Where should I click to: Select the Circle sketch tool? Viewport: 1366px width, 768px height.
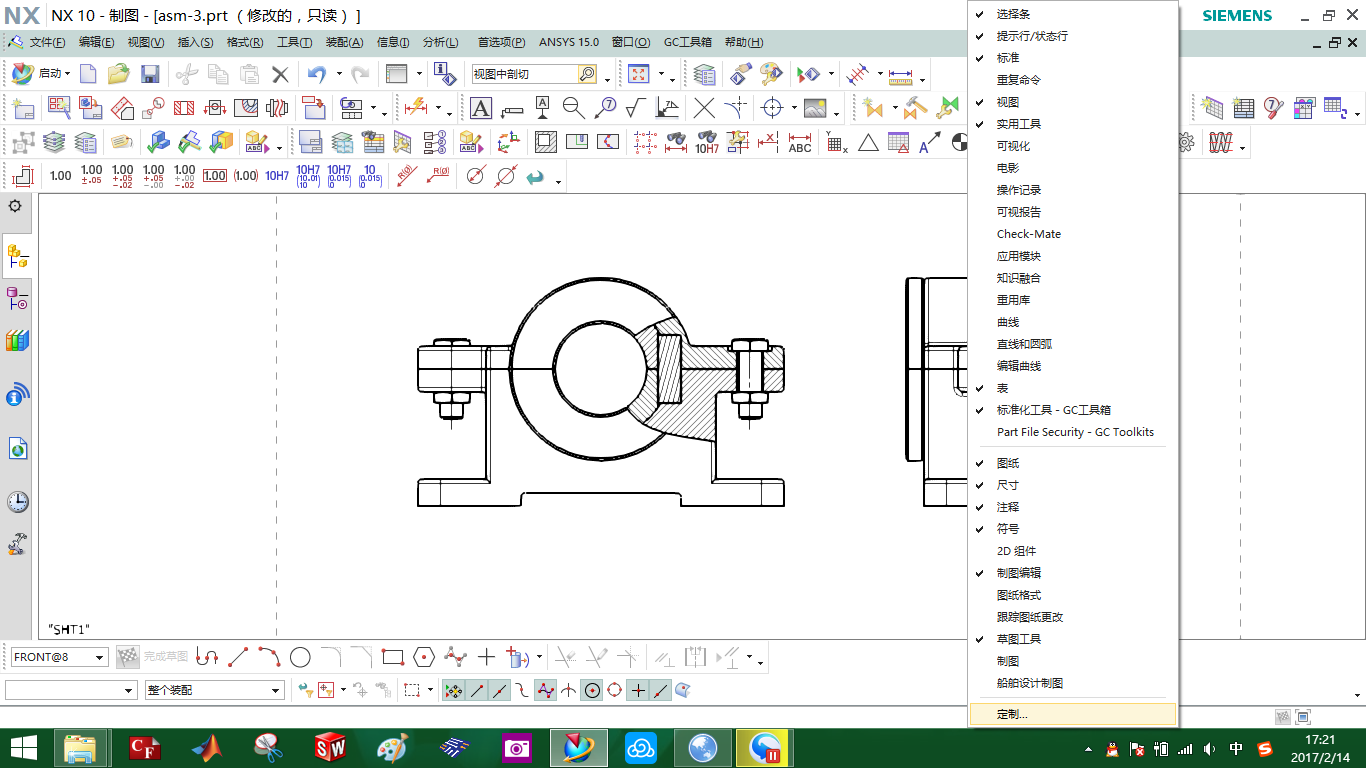300,657
